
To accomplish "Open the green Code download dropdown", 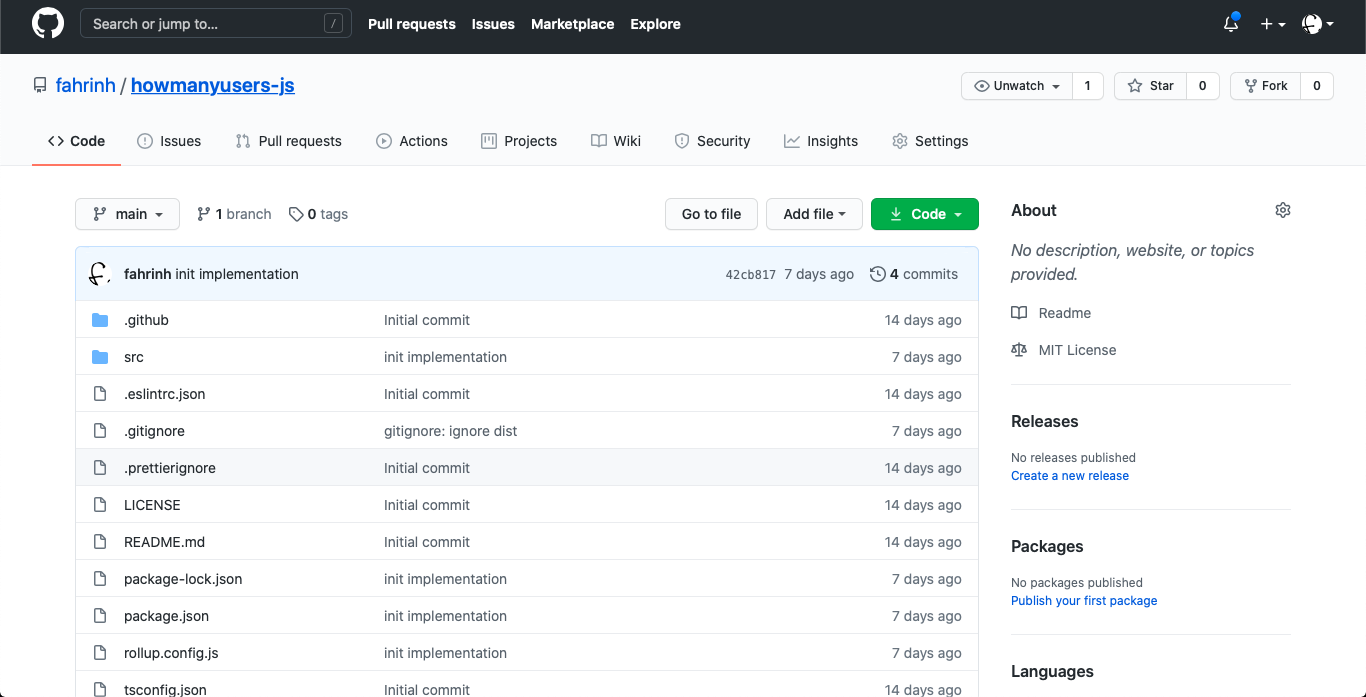I will (925, 214).
